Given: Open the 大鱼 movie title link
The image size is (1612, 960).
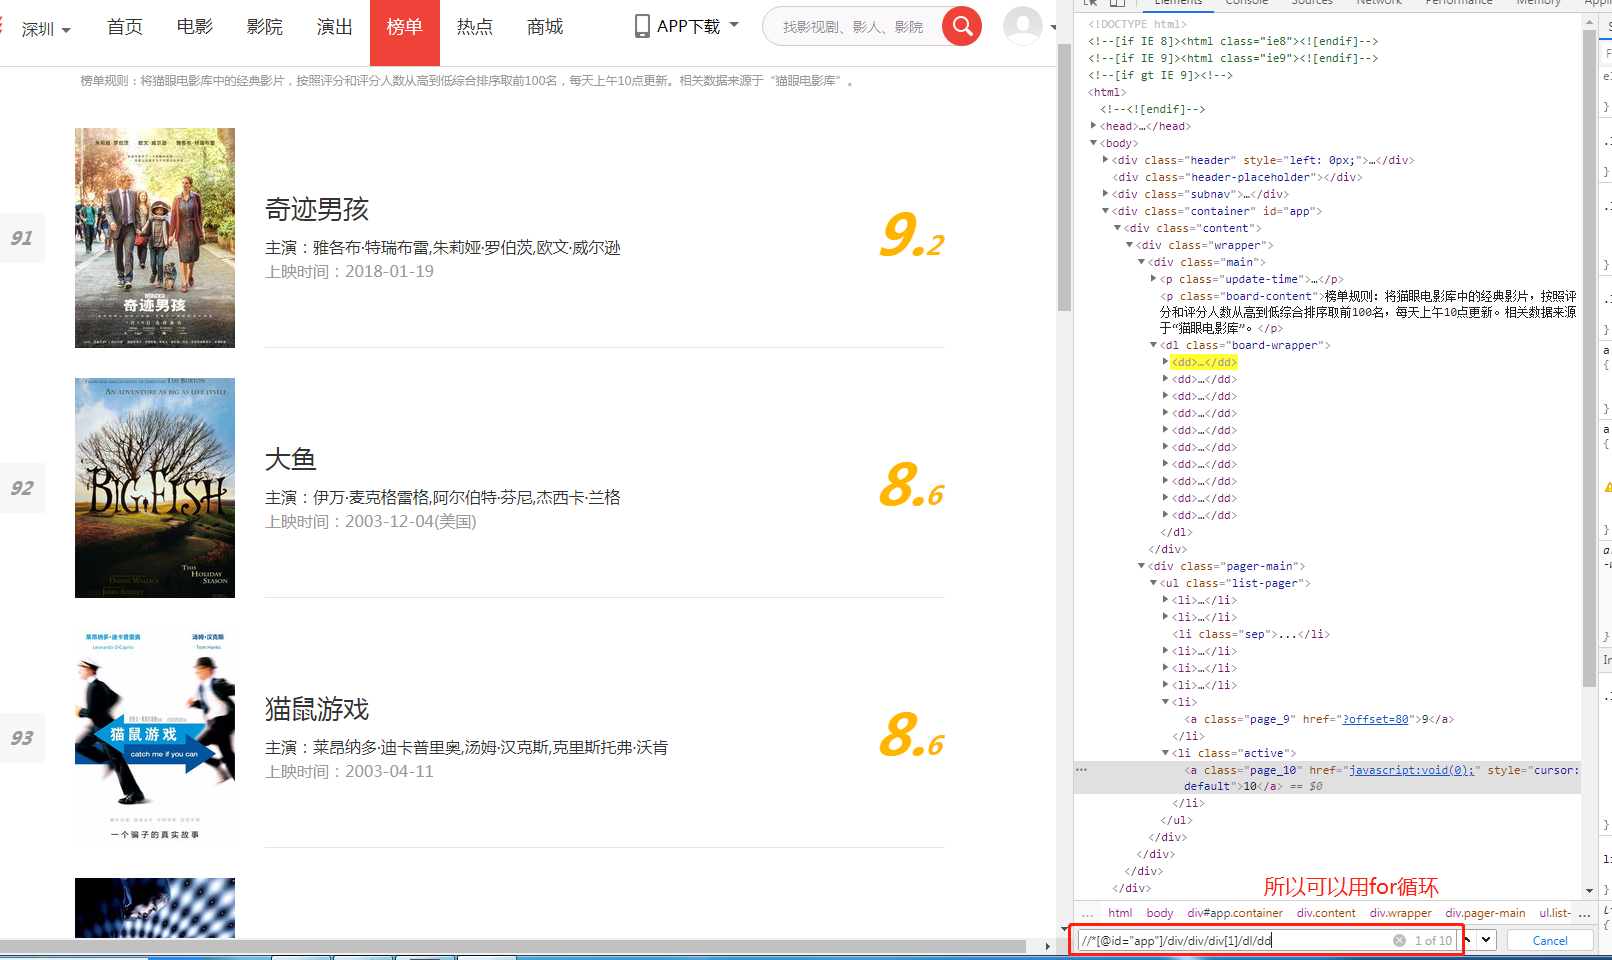Looking at the screenshot, I should pos(291,459).
